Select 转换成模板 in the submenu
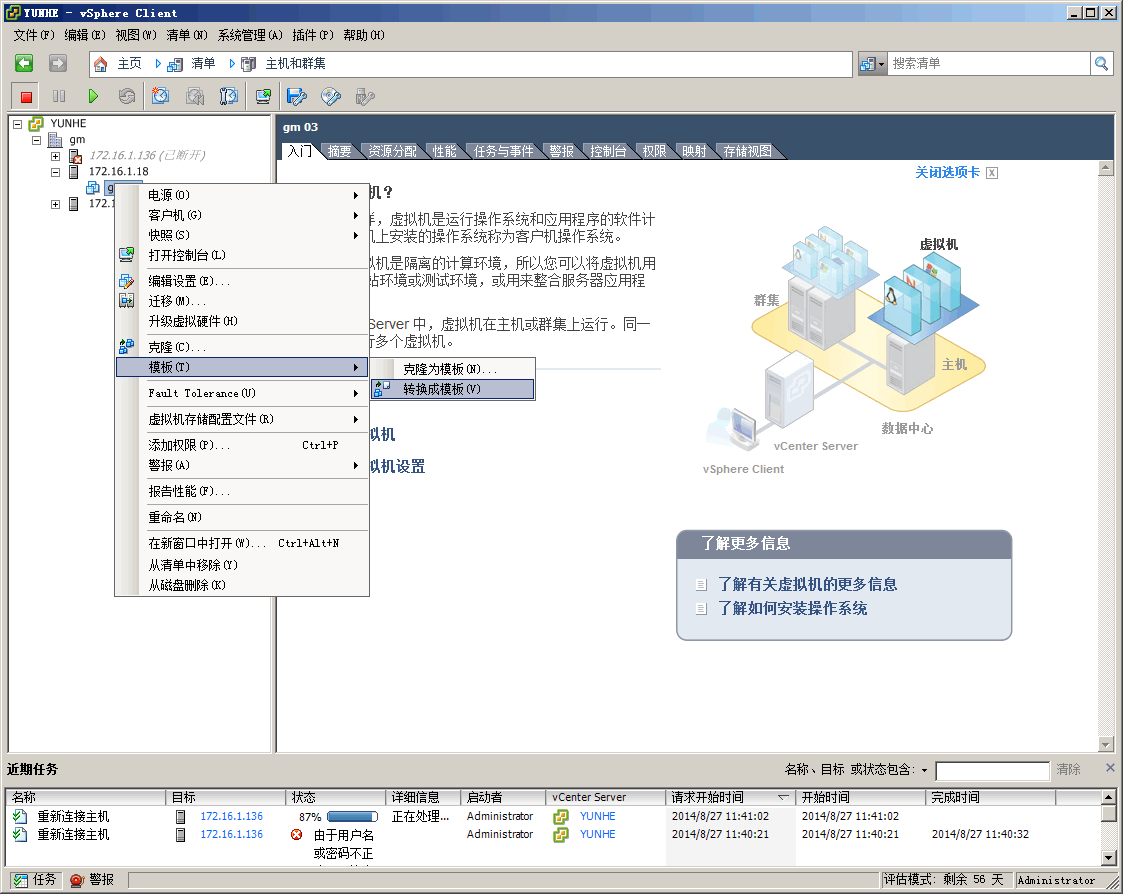Viewport: 1123px width, 894px height. click(x=442, y=389)
